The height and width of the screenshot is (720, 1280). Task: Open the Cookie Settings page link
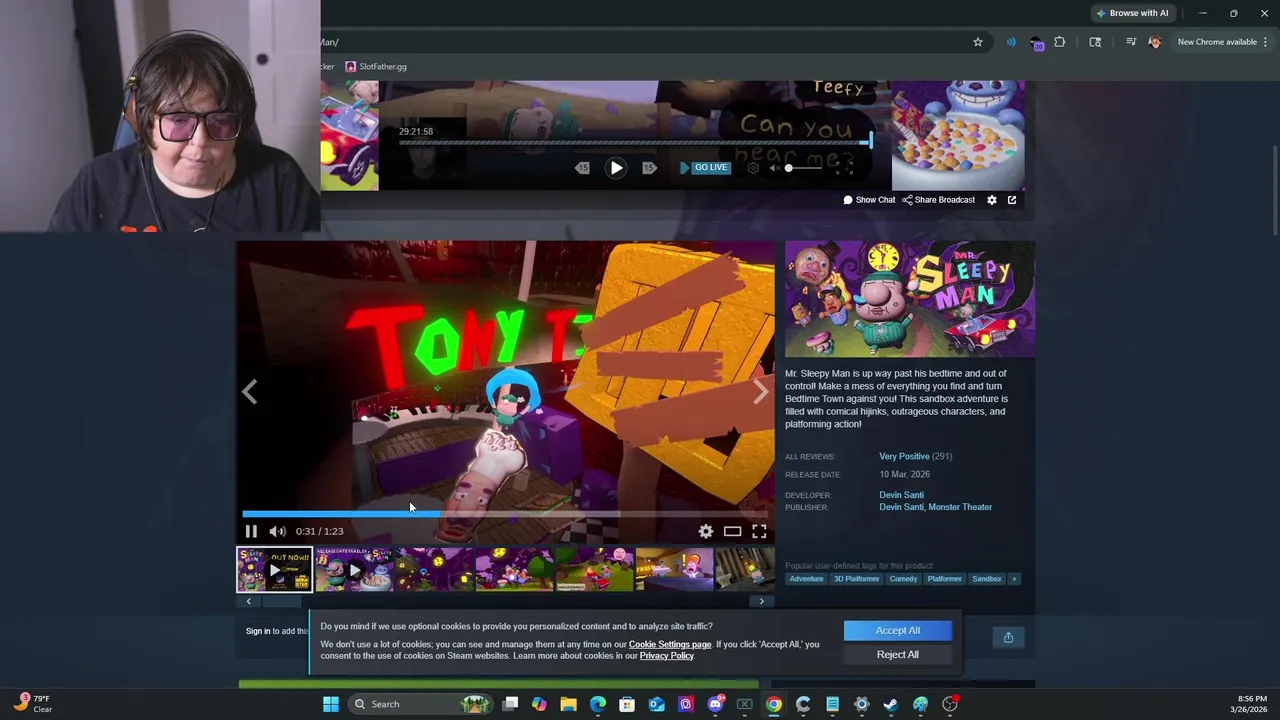670,645
